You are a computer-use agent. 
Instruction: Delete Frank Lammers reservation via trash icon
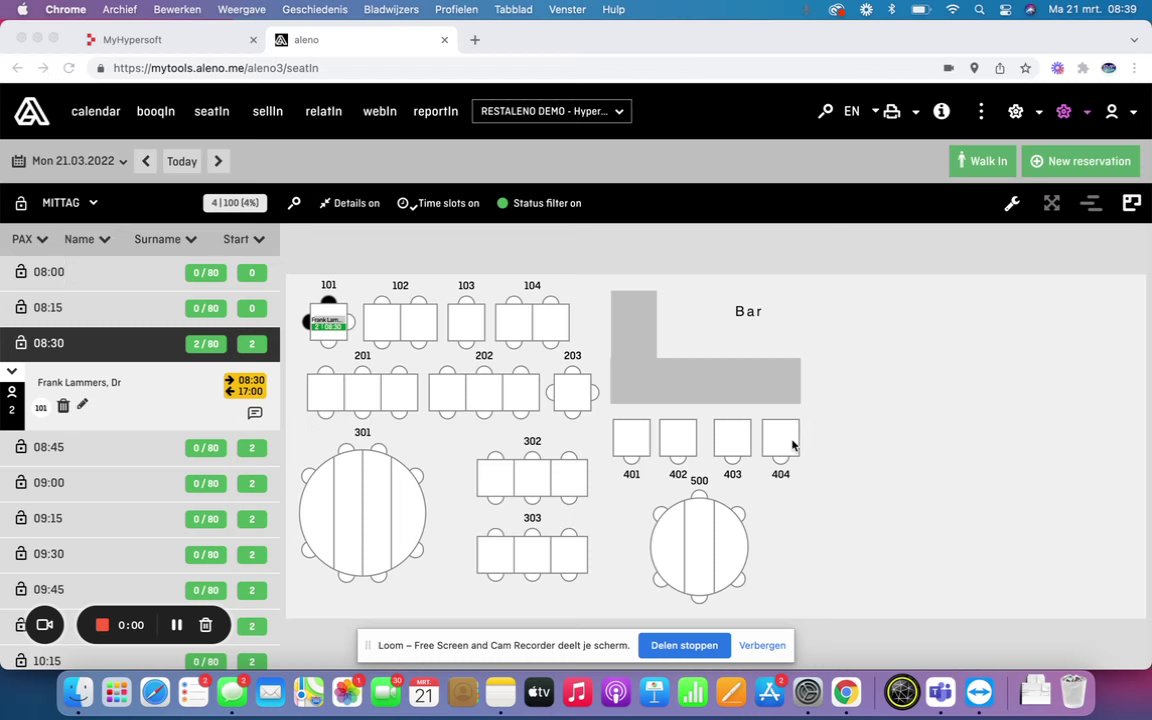[63, 406]
